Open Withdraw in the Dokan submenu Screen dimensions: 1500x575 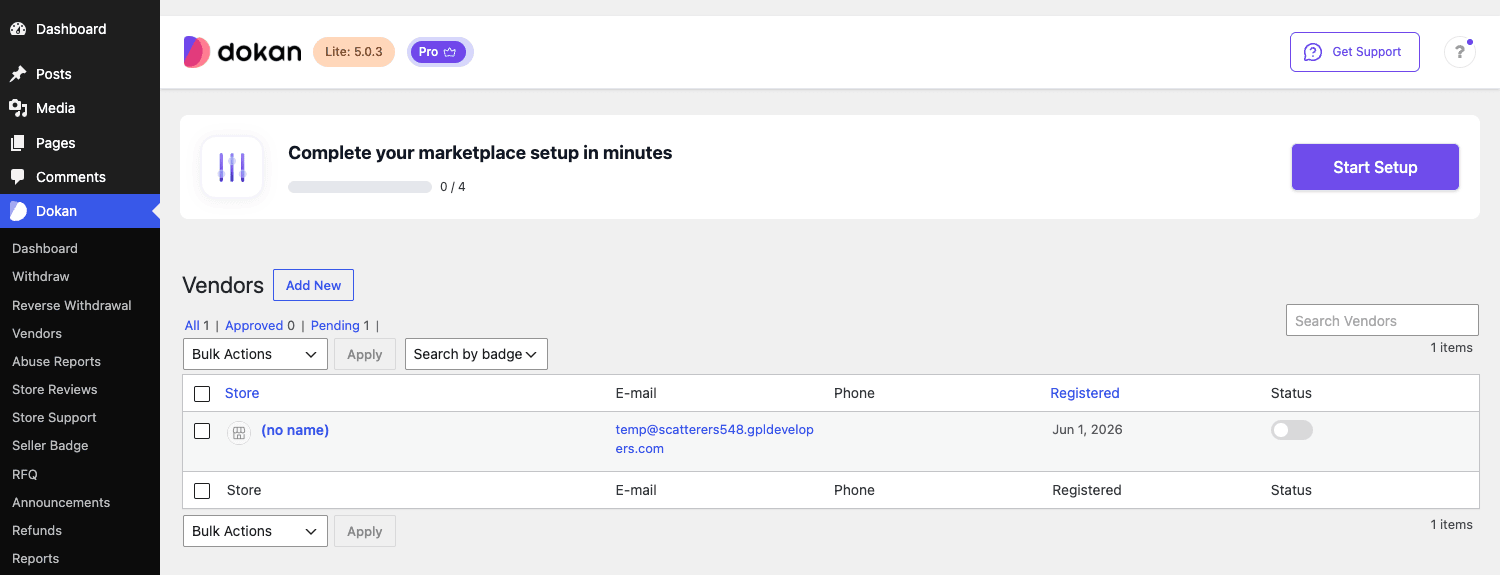(x=41, y=276)
